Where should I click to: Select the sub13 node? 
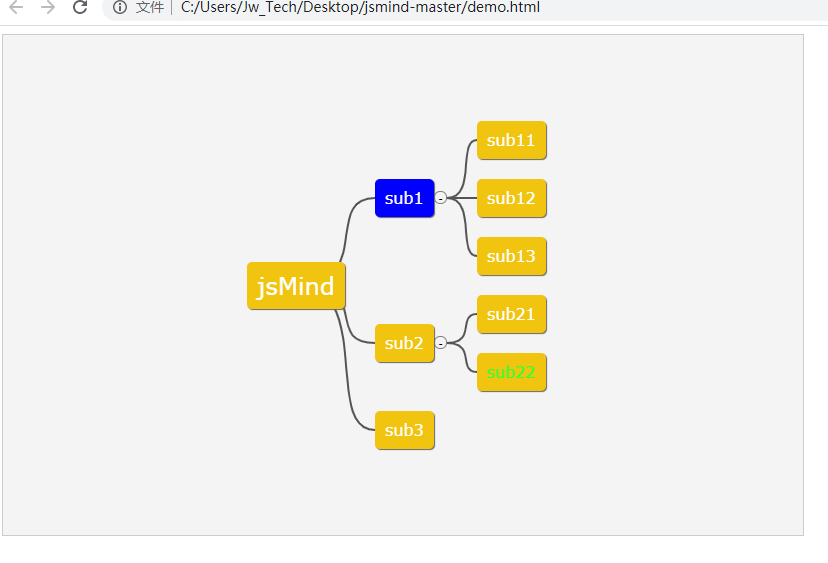click(x=512, y=256)
